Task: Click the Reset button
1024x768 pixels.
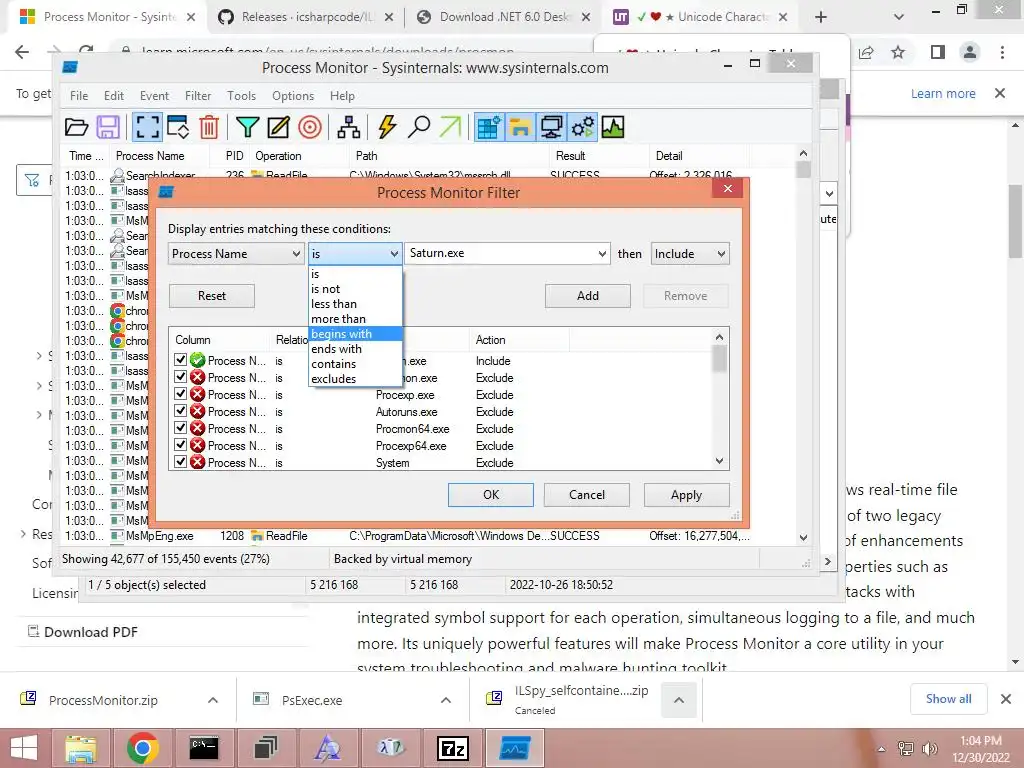Action: [x=212, y=296]
